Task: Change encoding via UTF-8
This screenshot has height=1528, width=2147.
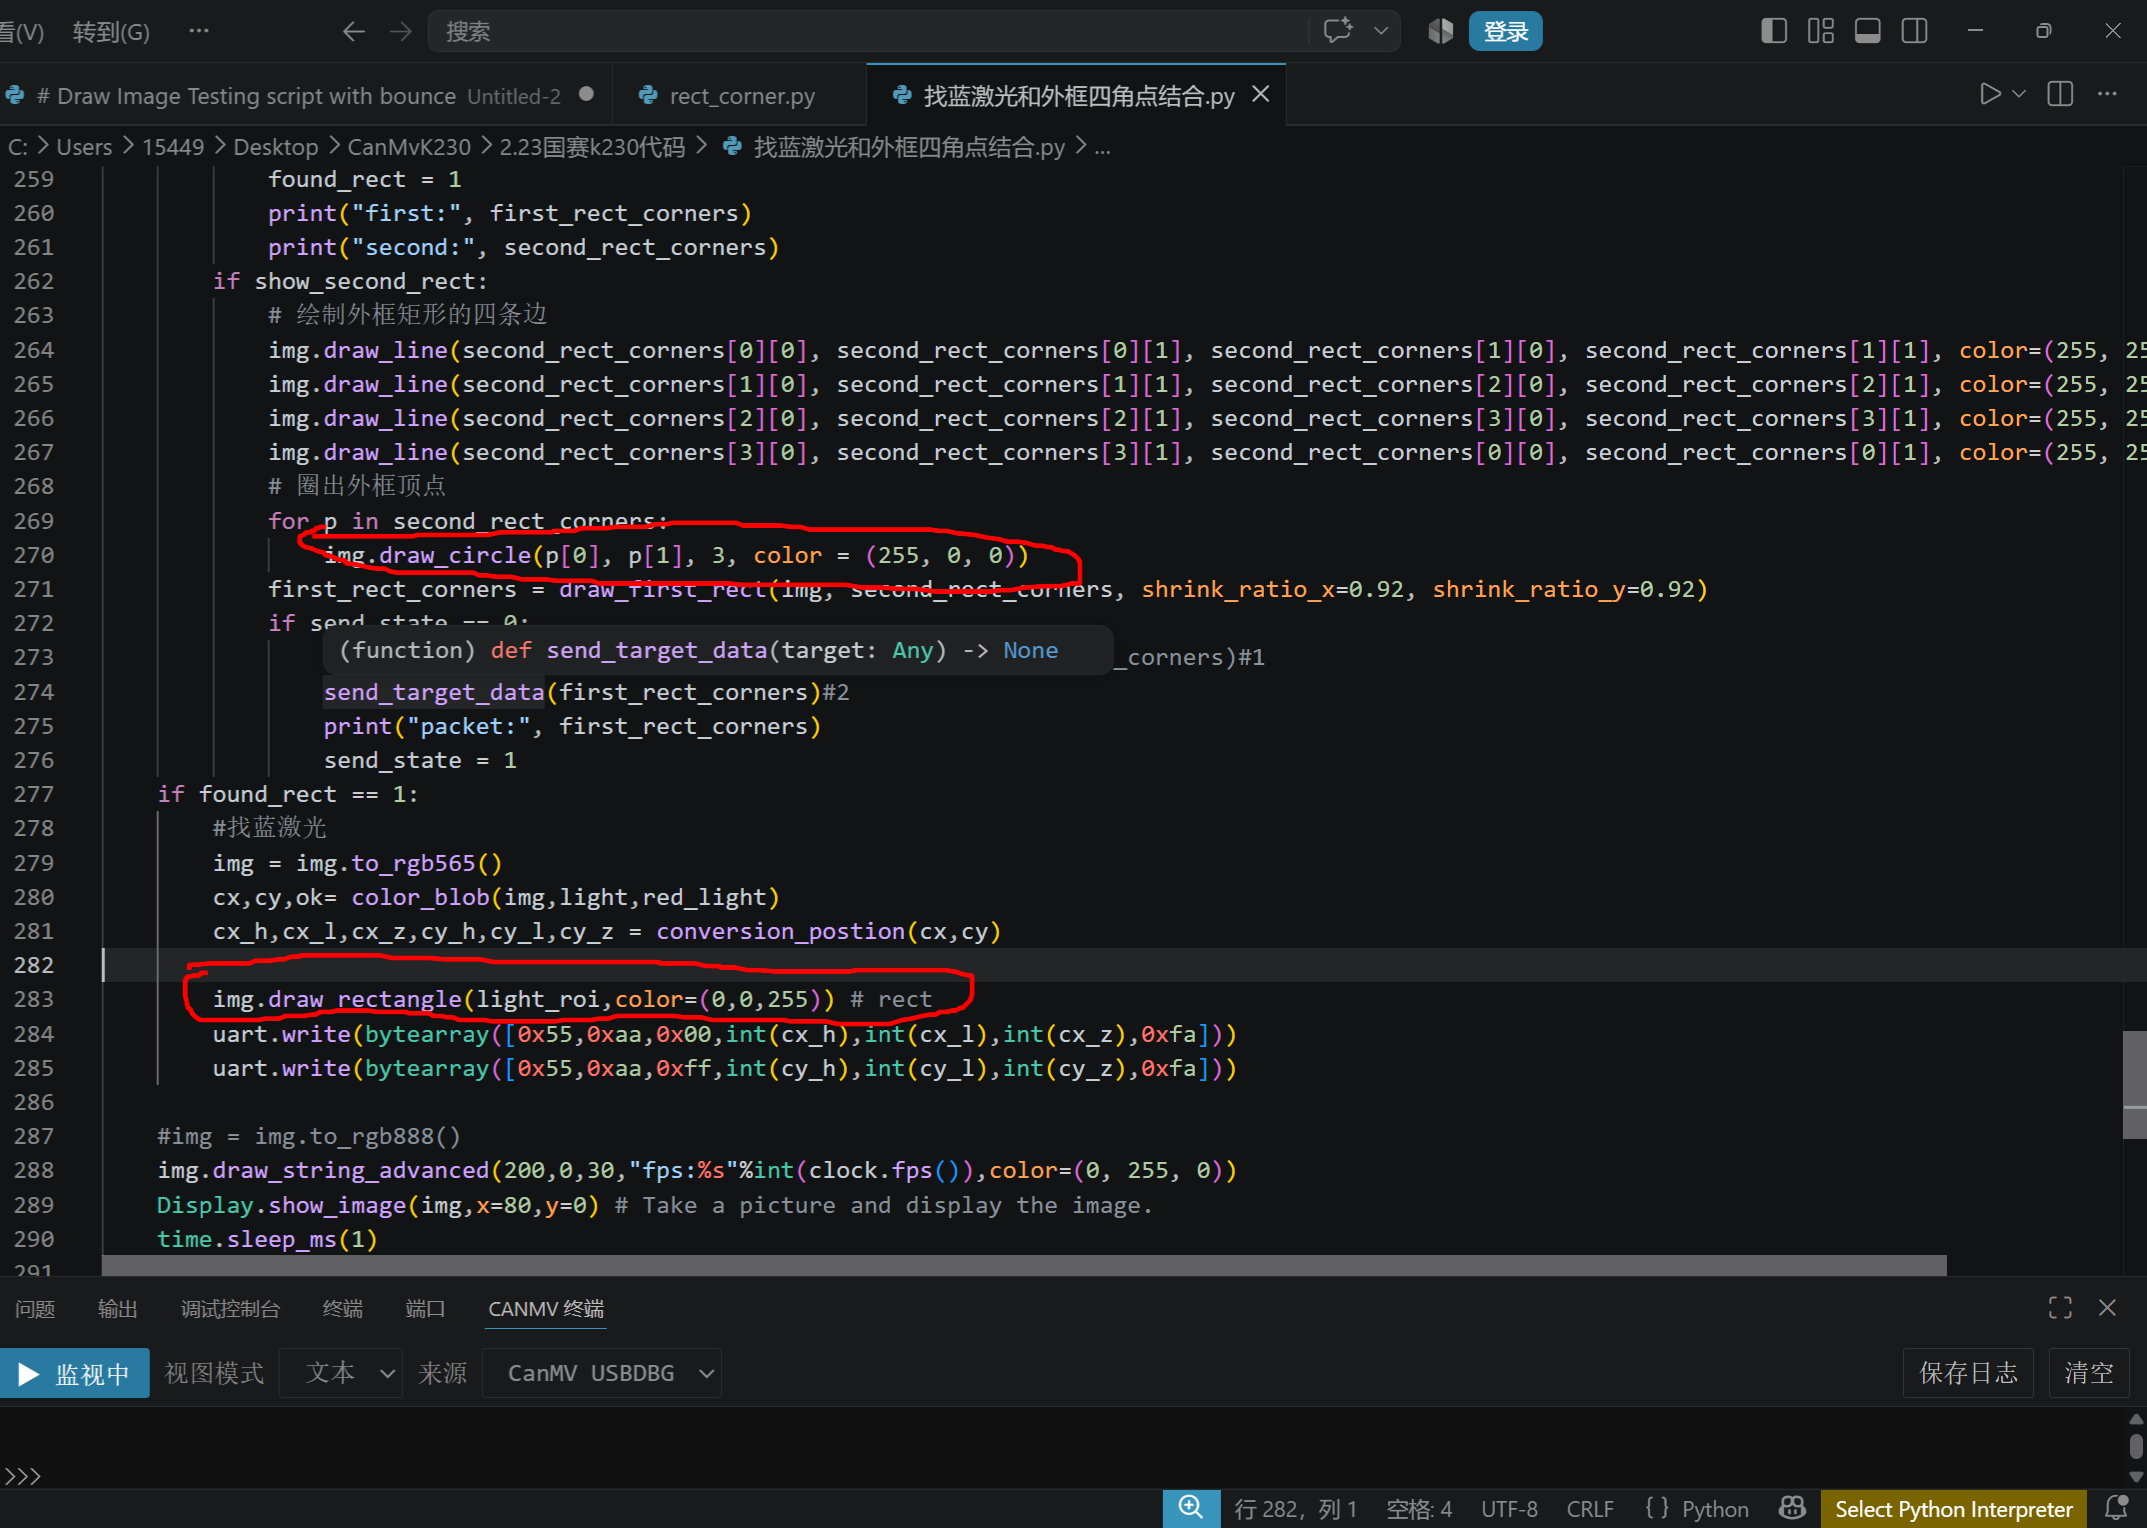Action: (x=1509, y=1509)
